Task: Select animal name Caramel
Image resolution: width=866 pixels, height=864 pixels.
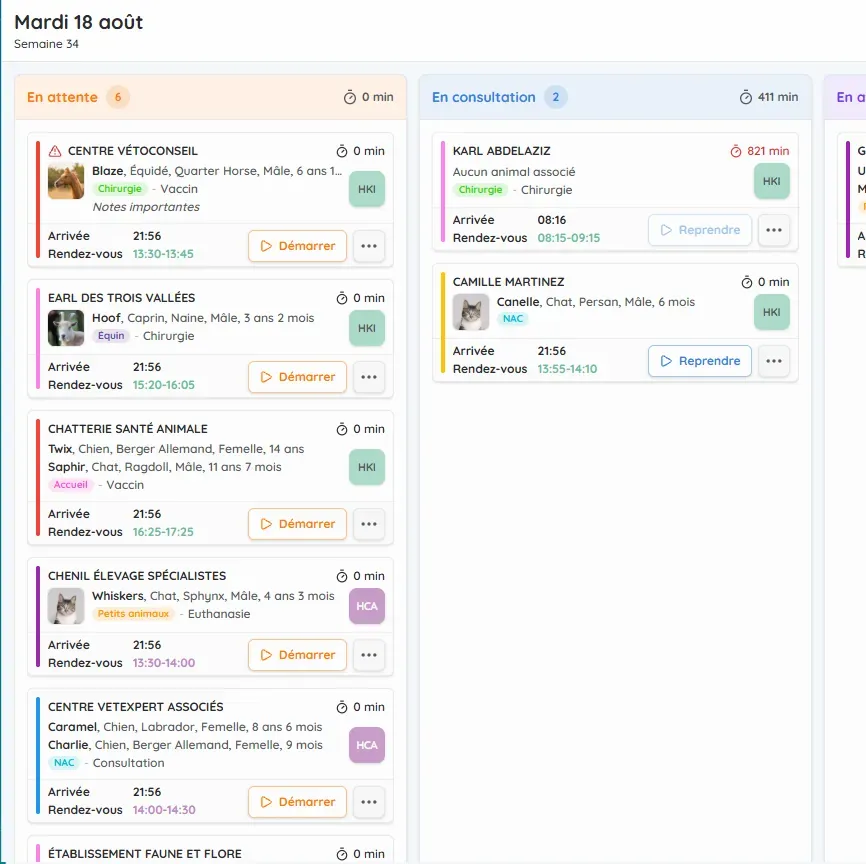Action: 72,727
